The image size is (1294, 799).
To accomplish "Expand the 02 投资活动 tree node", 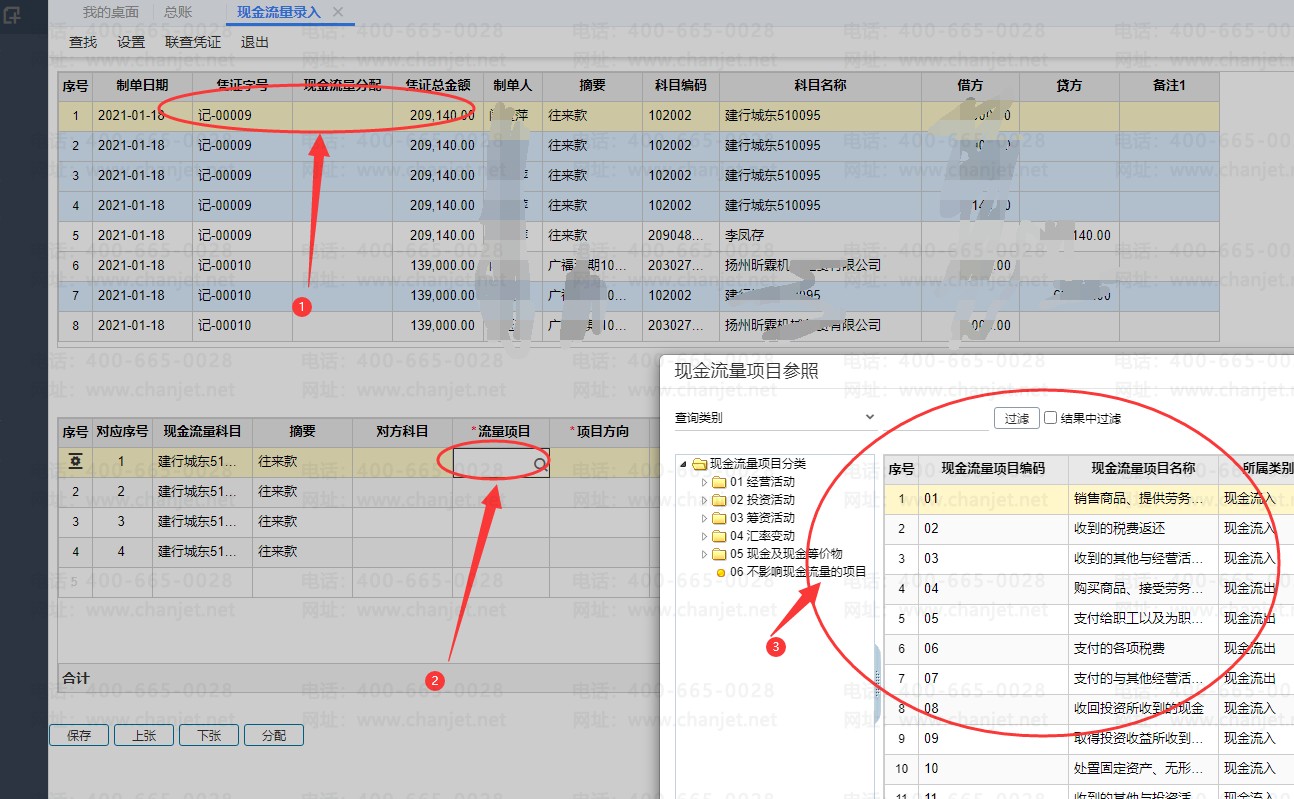I will point(704,500).
